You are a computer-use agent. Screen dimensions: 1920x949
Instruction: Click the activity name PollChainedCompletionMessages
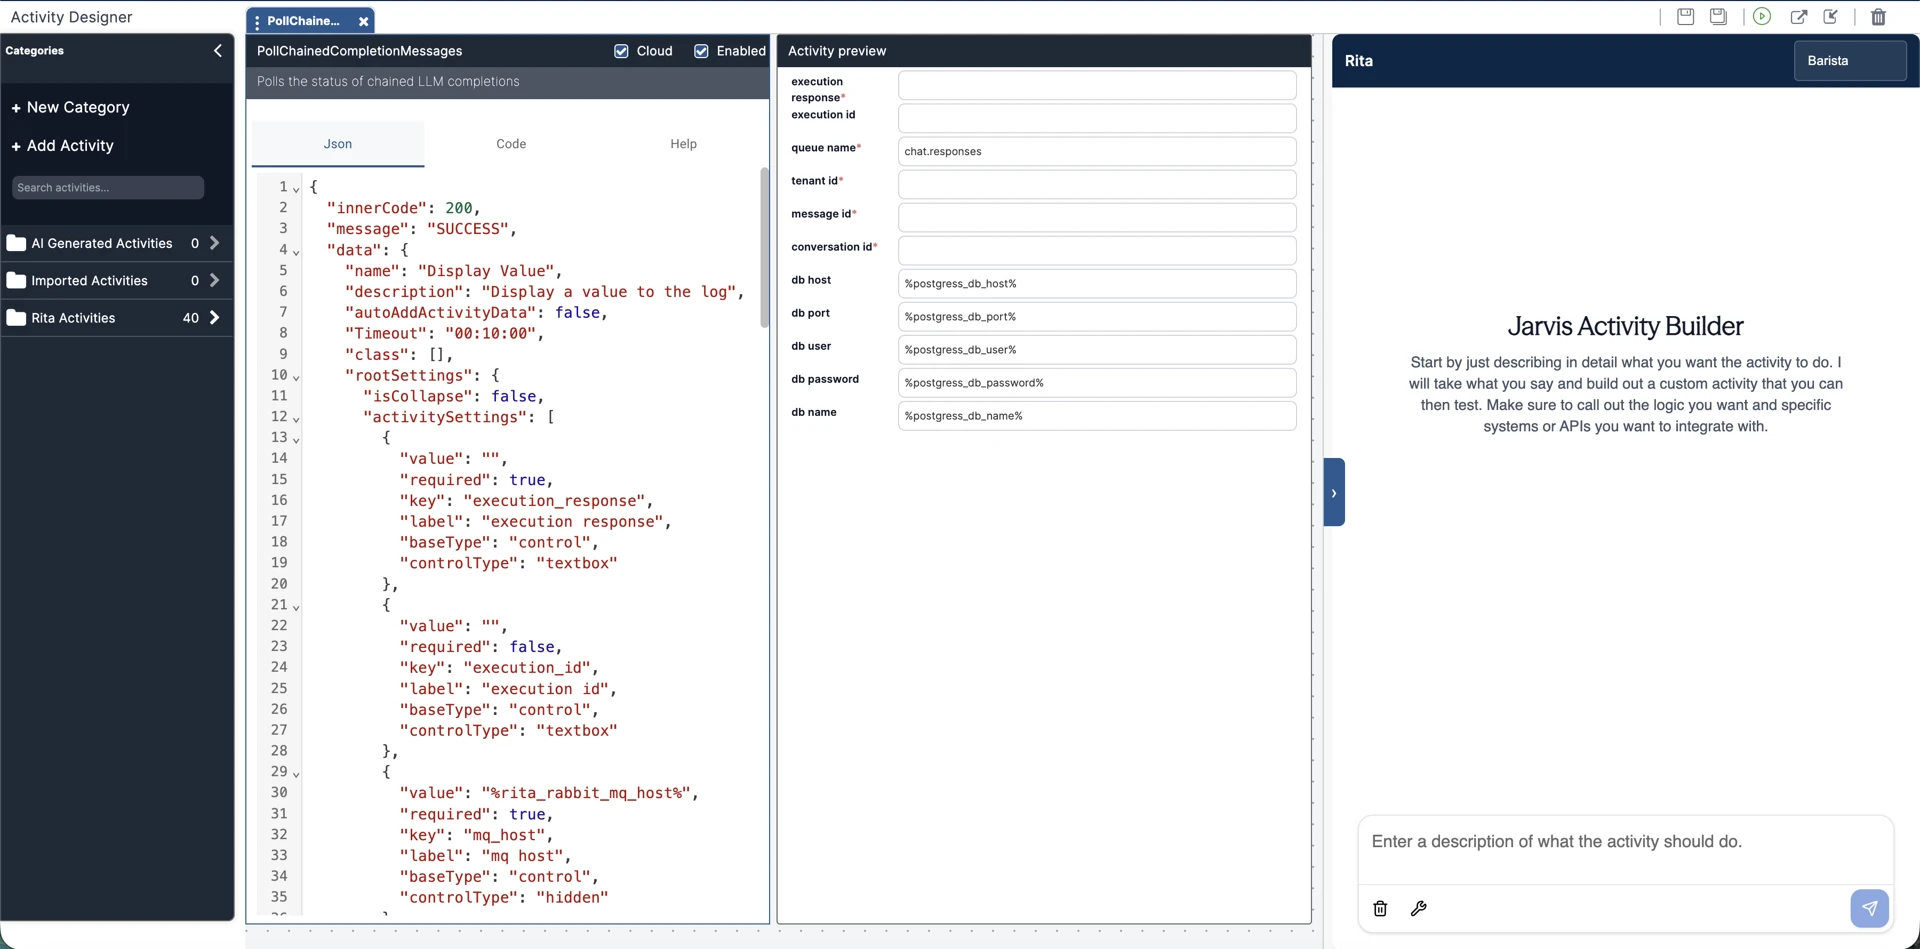[x=359, y=51]
